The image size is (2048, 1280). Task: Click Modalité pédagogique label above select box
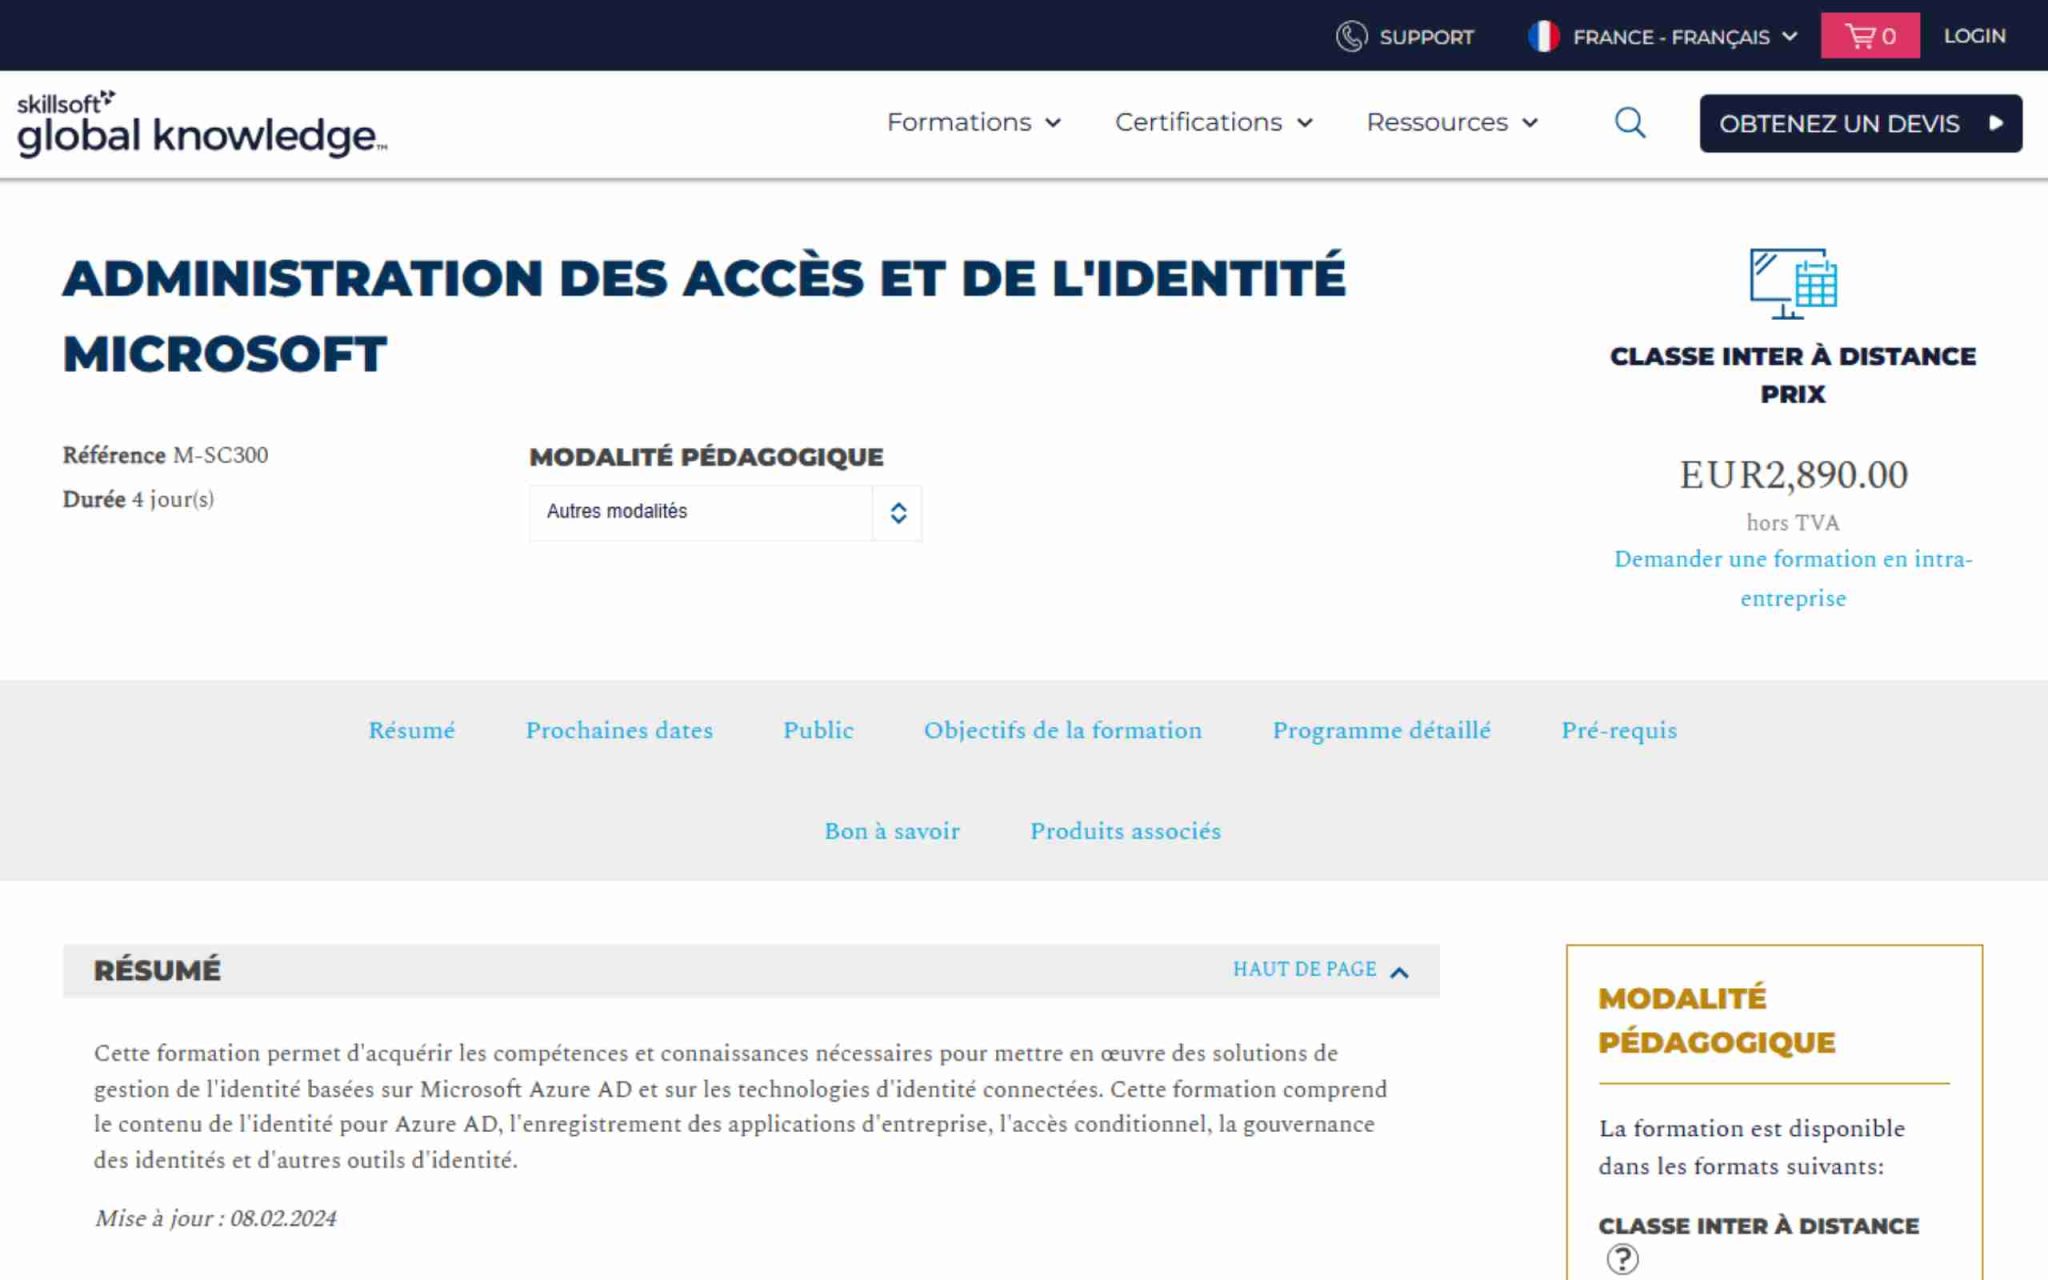[706, 457]
